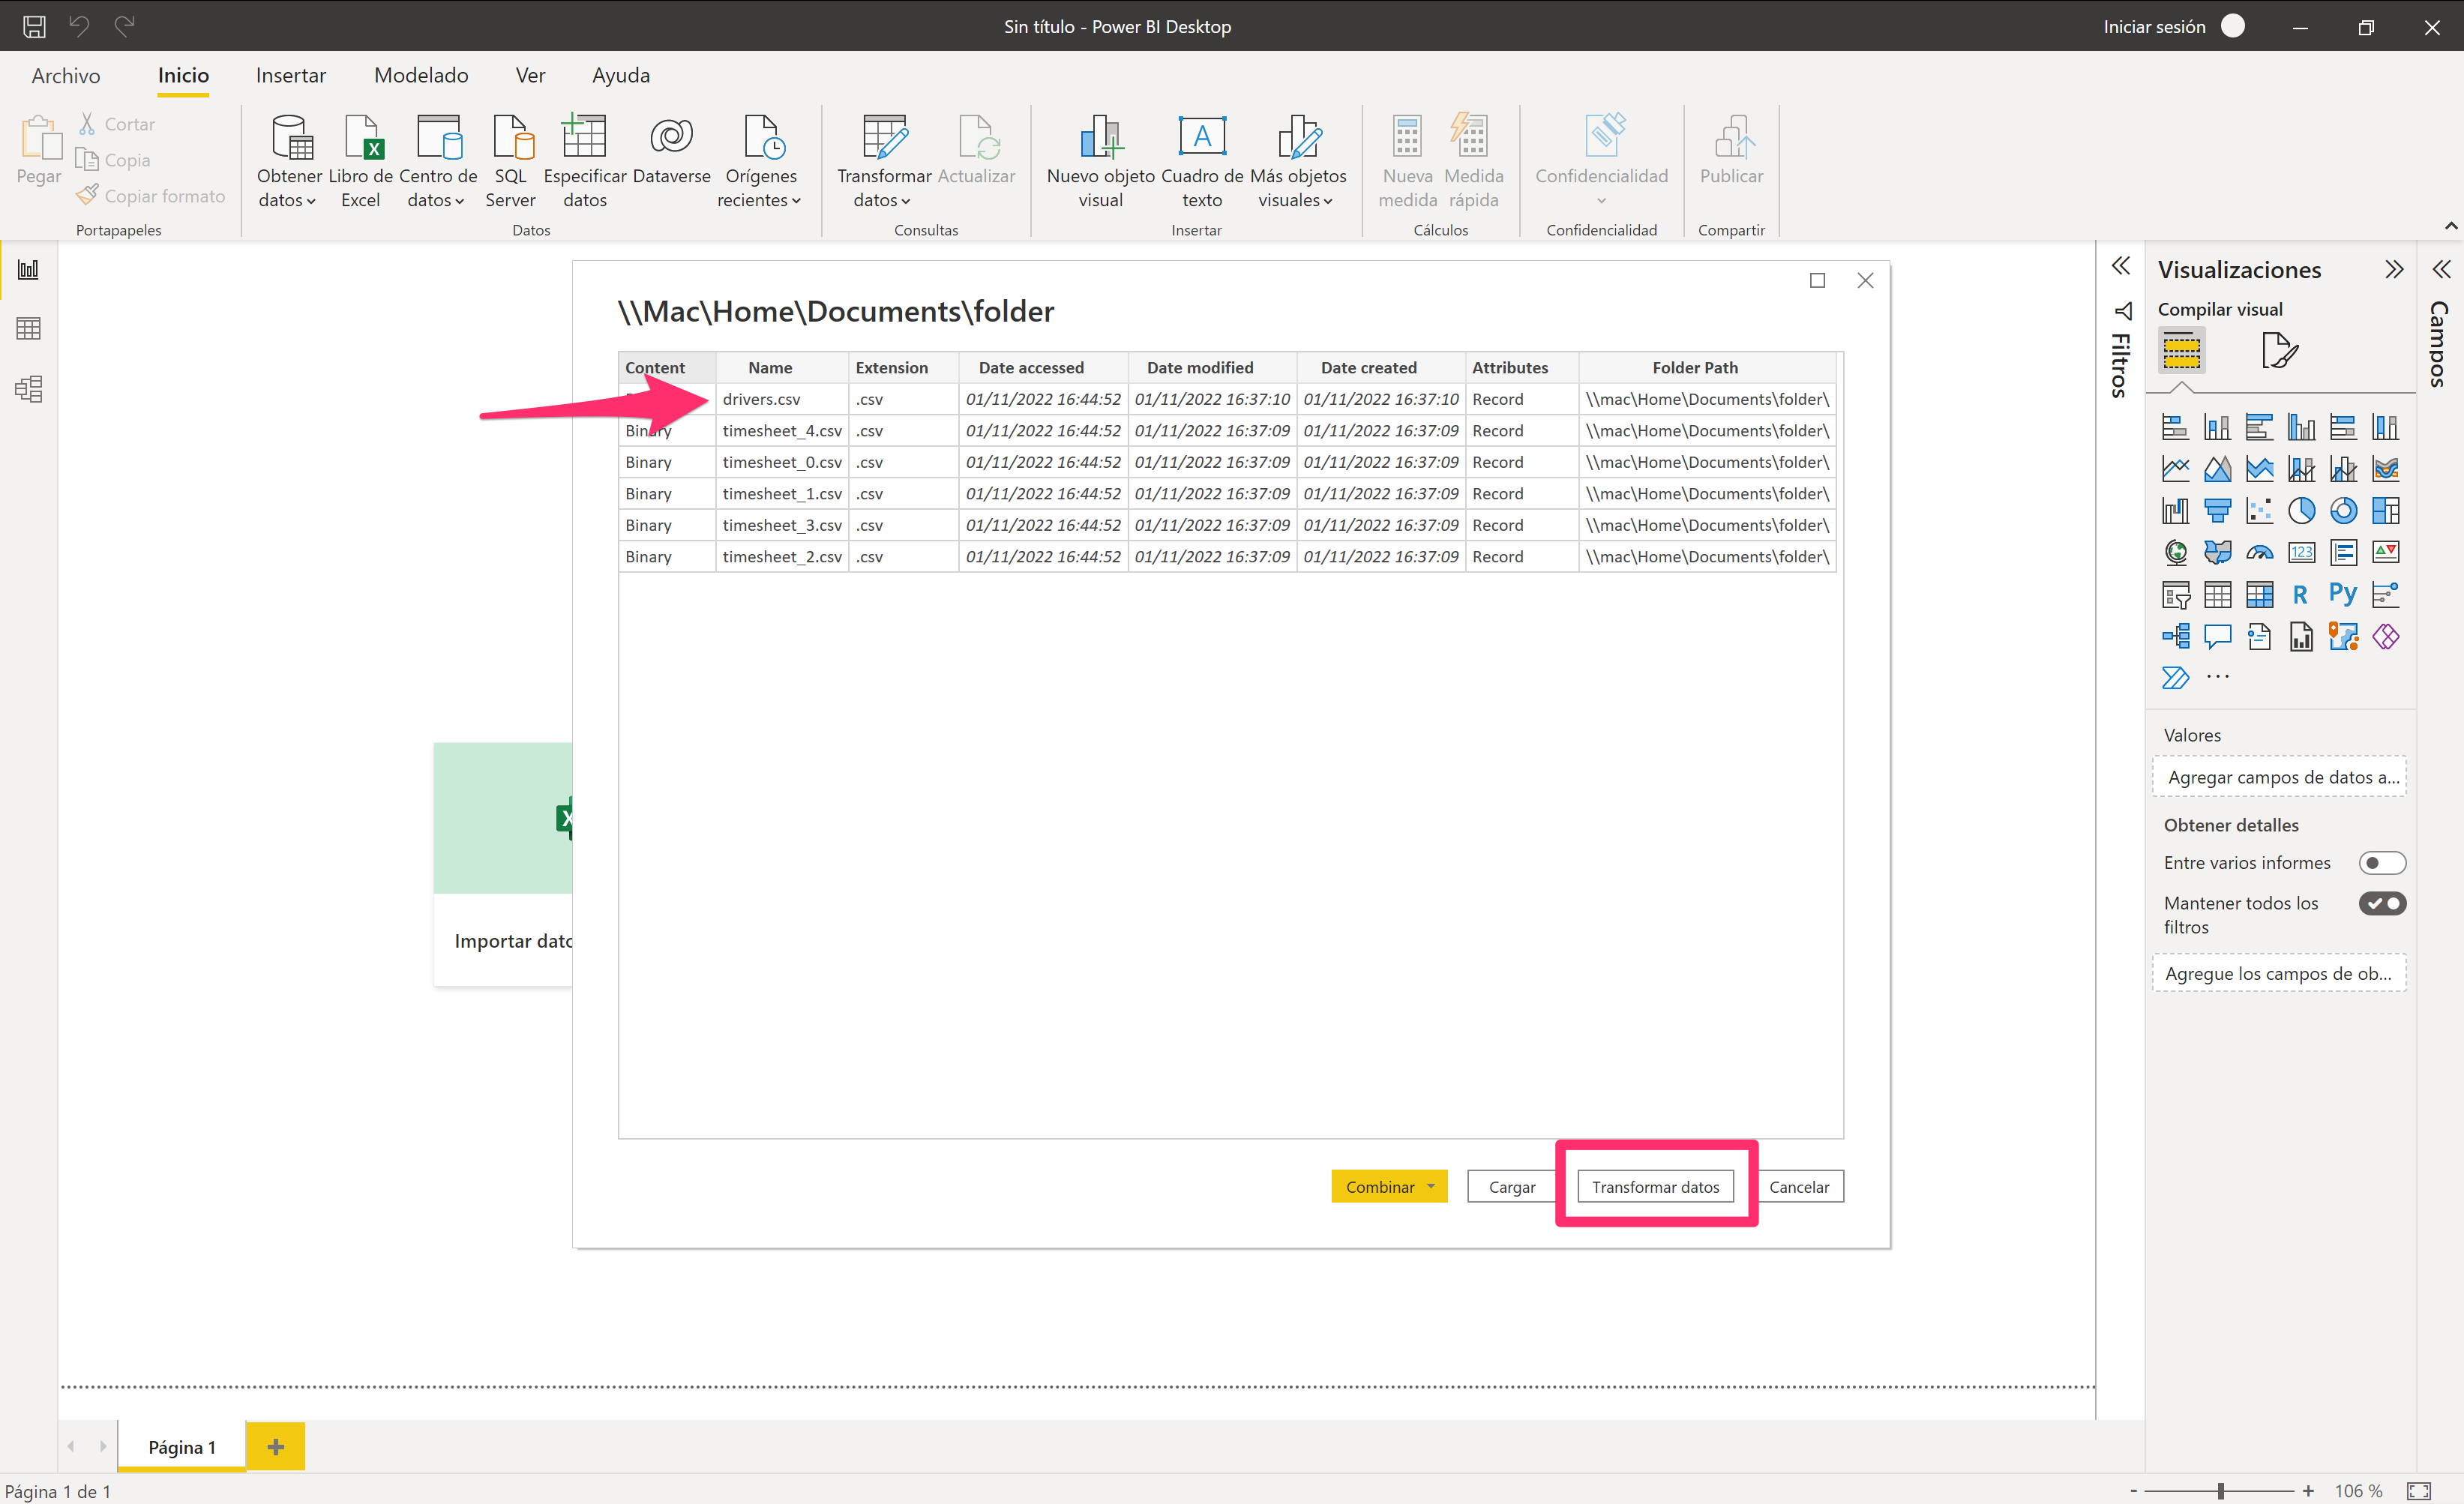
Task: Insert a Cuadro de texto
Action: tap(1202, 161)
